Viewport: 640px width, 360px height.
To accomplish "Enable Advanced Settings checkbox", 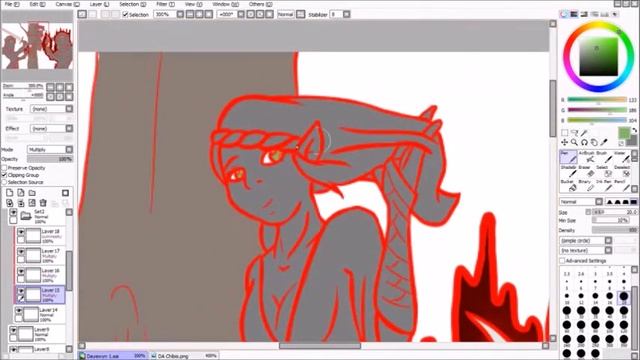I will tap(562, 260).
